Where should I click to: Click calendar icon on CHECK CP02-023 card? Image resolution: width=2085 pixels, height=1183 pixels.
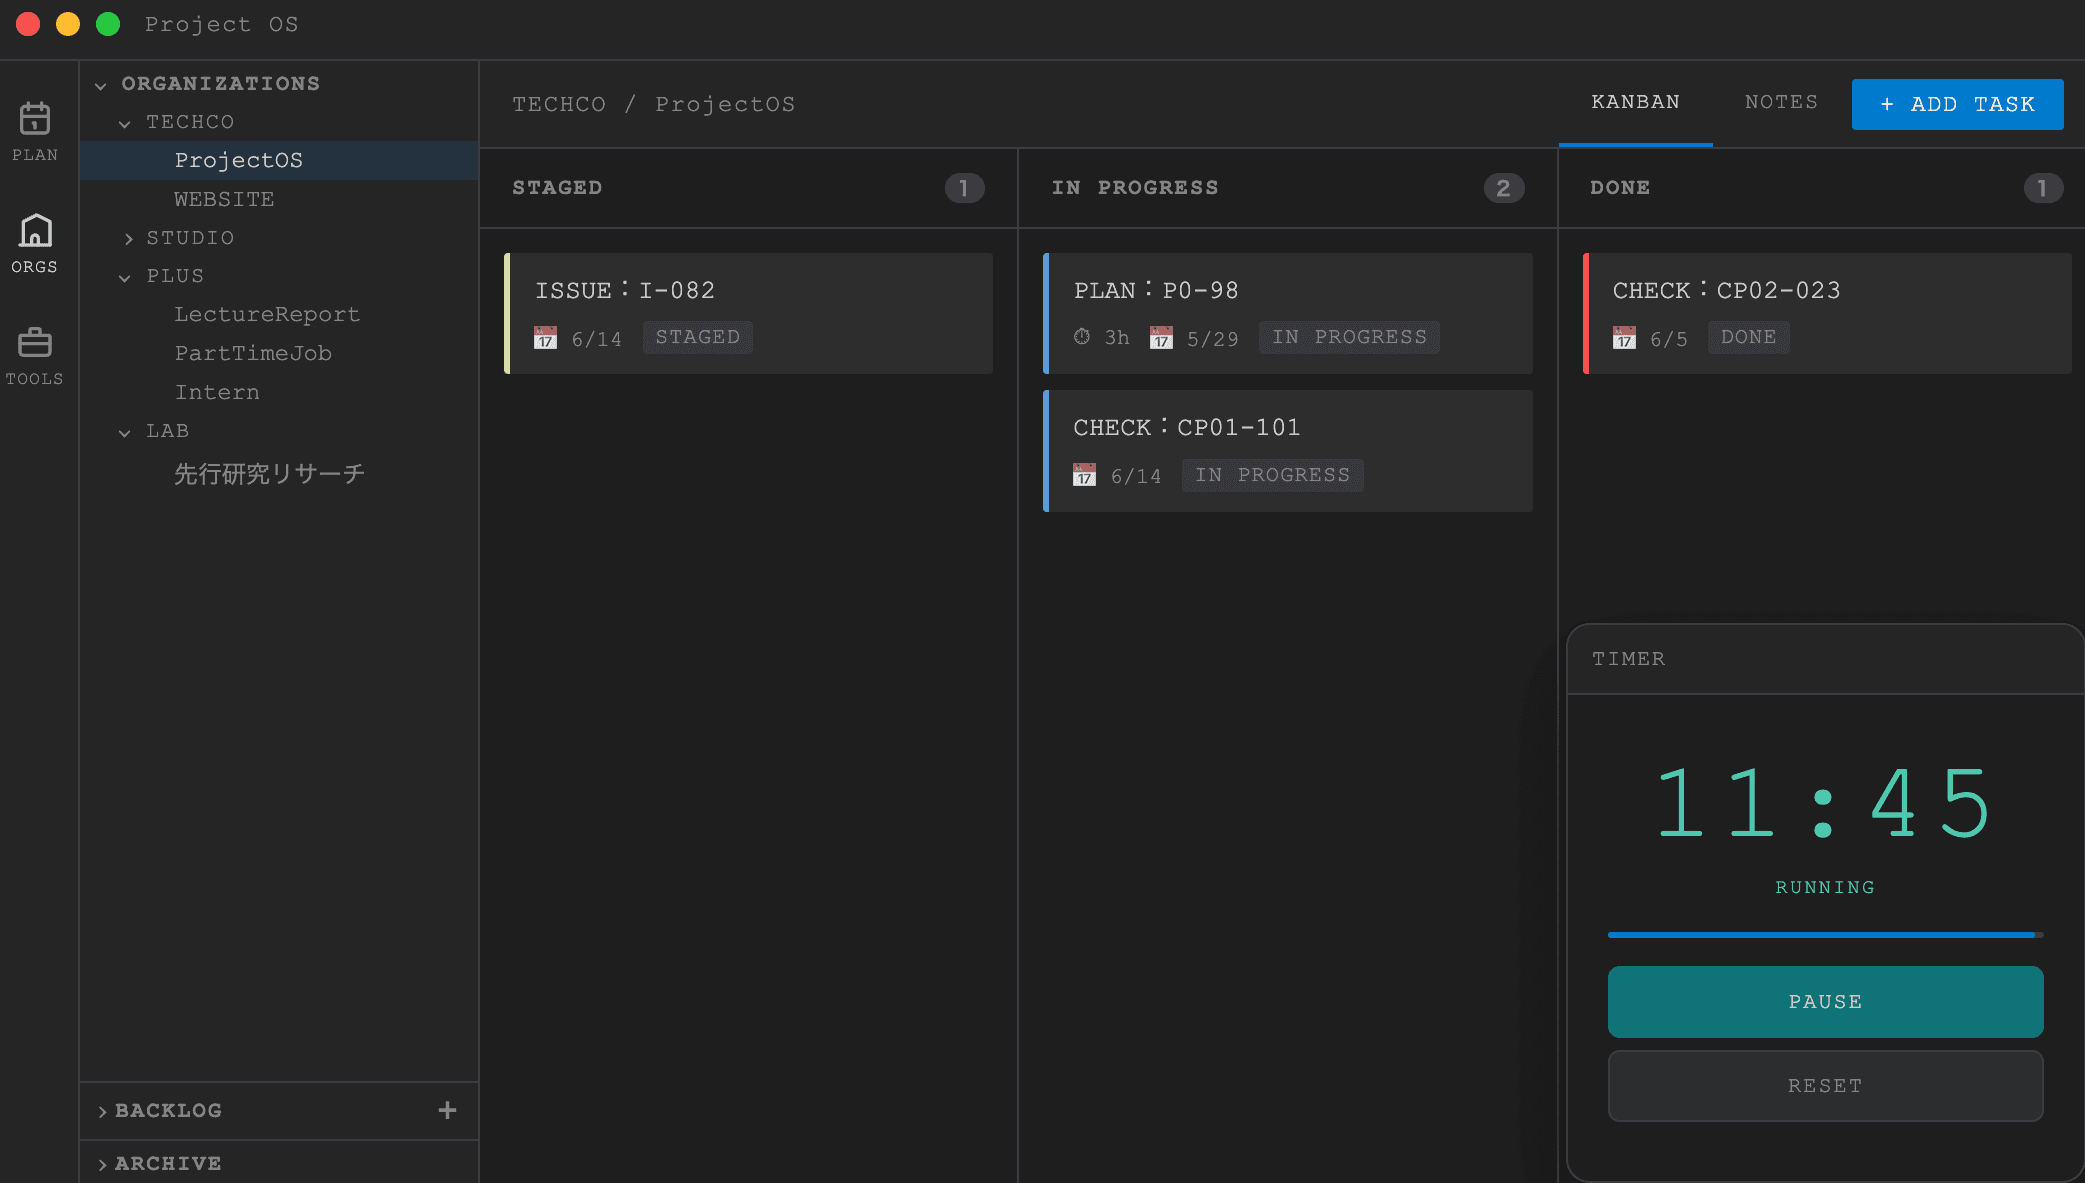click(1624, 338)
